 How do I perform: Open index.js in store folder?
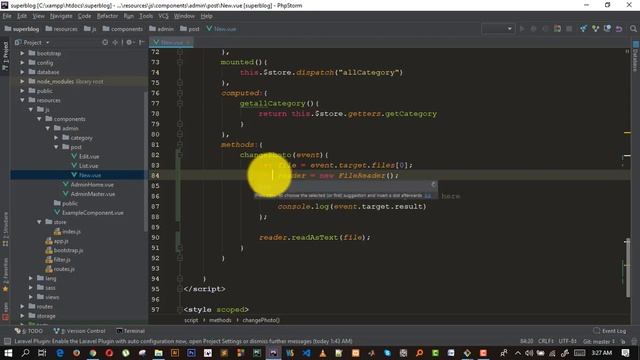[x=71, y=232]
